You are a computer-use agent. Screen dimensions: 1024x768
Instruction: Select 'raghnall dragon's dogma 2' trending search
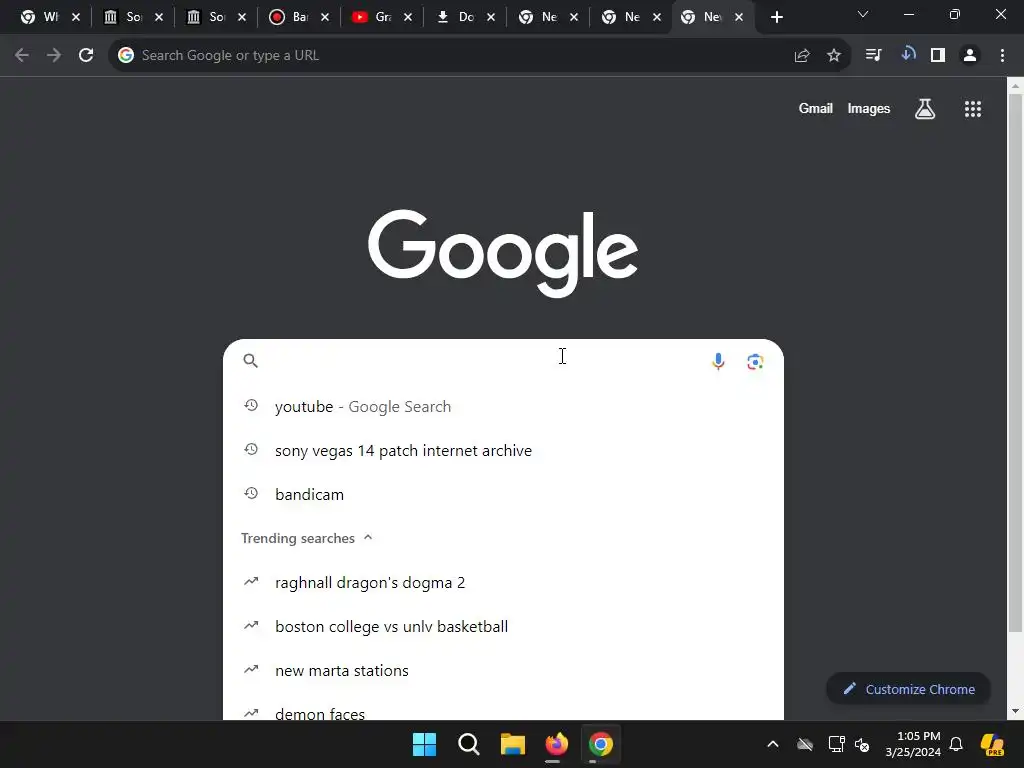coord(503,583)
